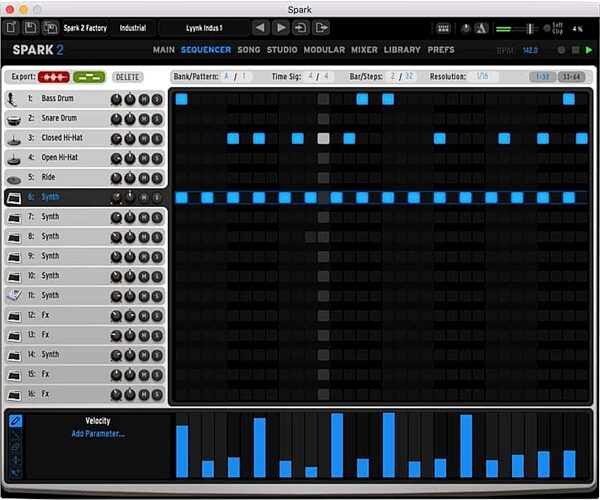
Task: Click track 16 Fx instrument icon
Action: (14, 394)
